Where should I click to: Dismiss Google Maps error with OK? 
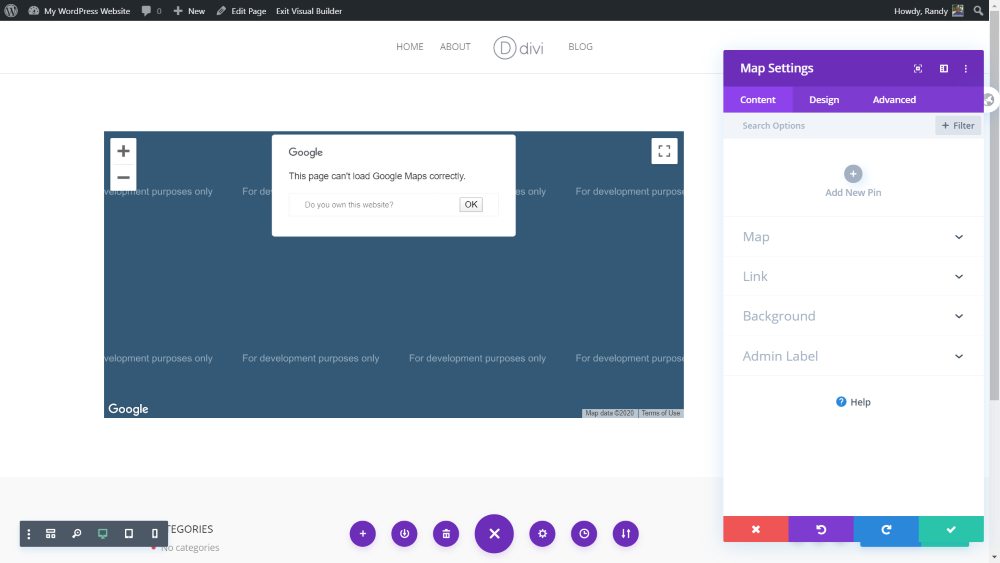click(471, 205)
